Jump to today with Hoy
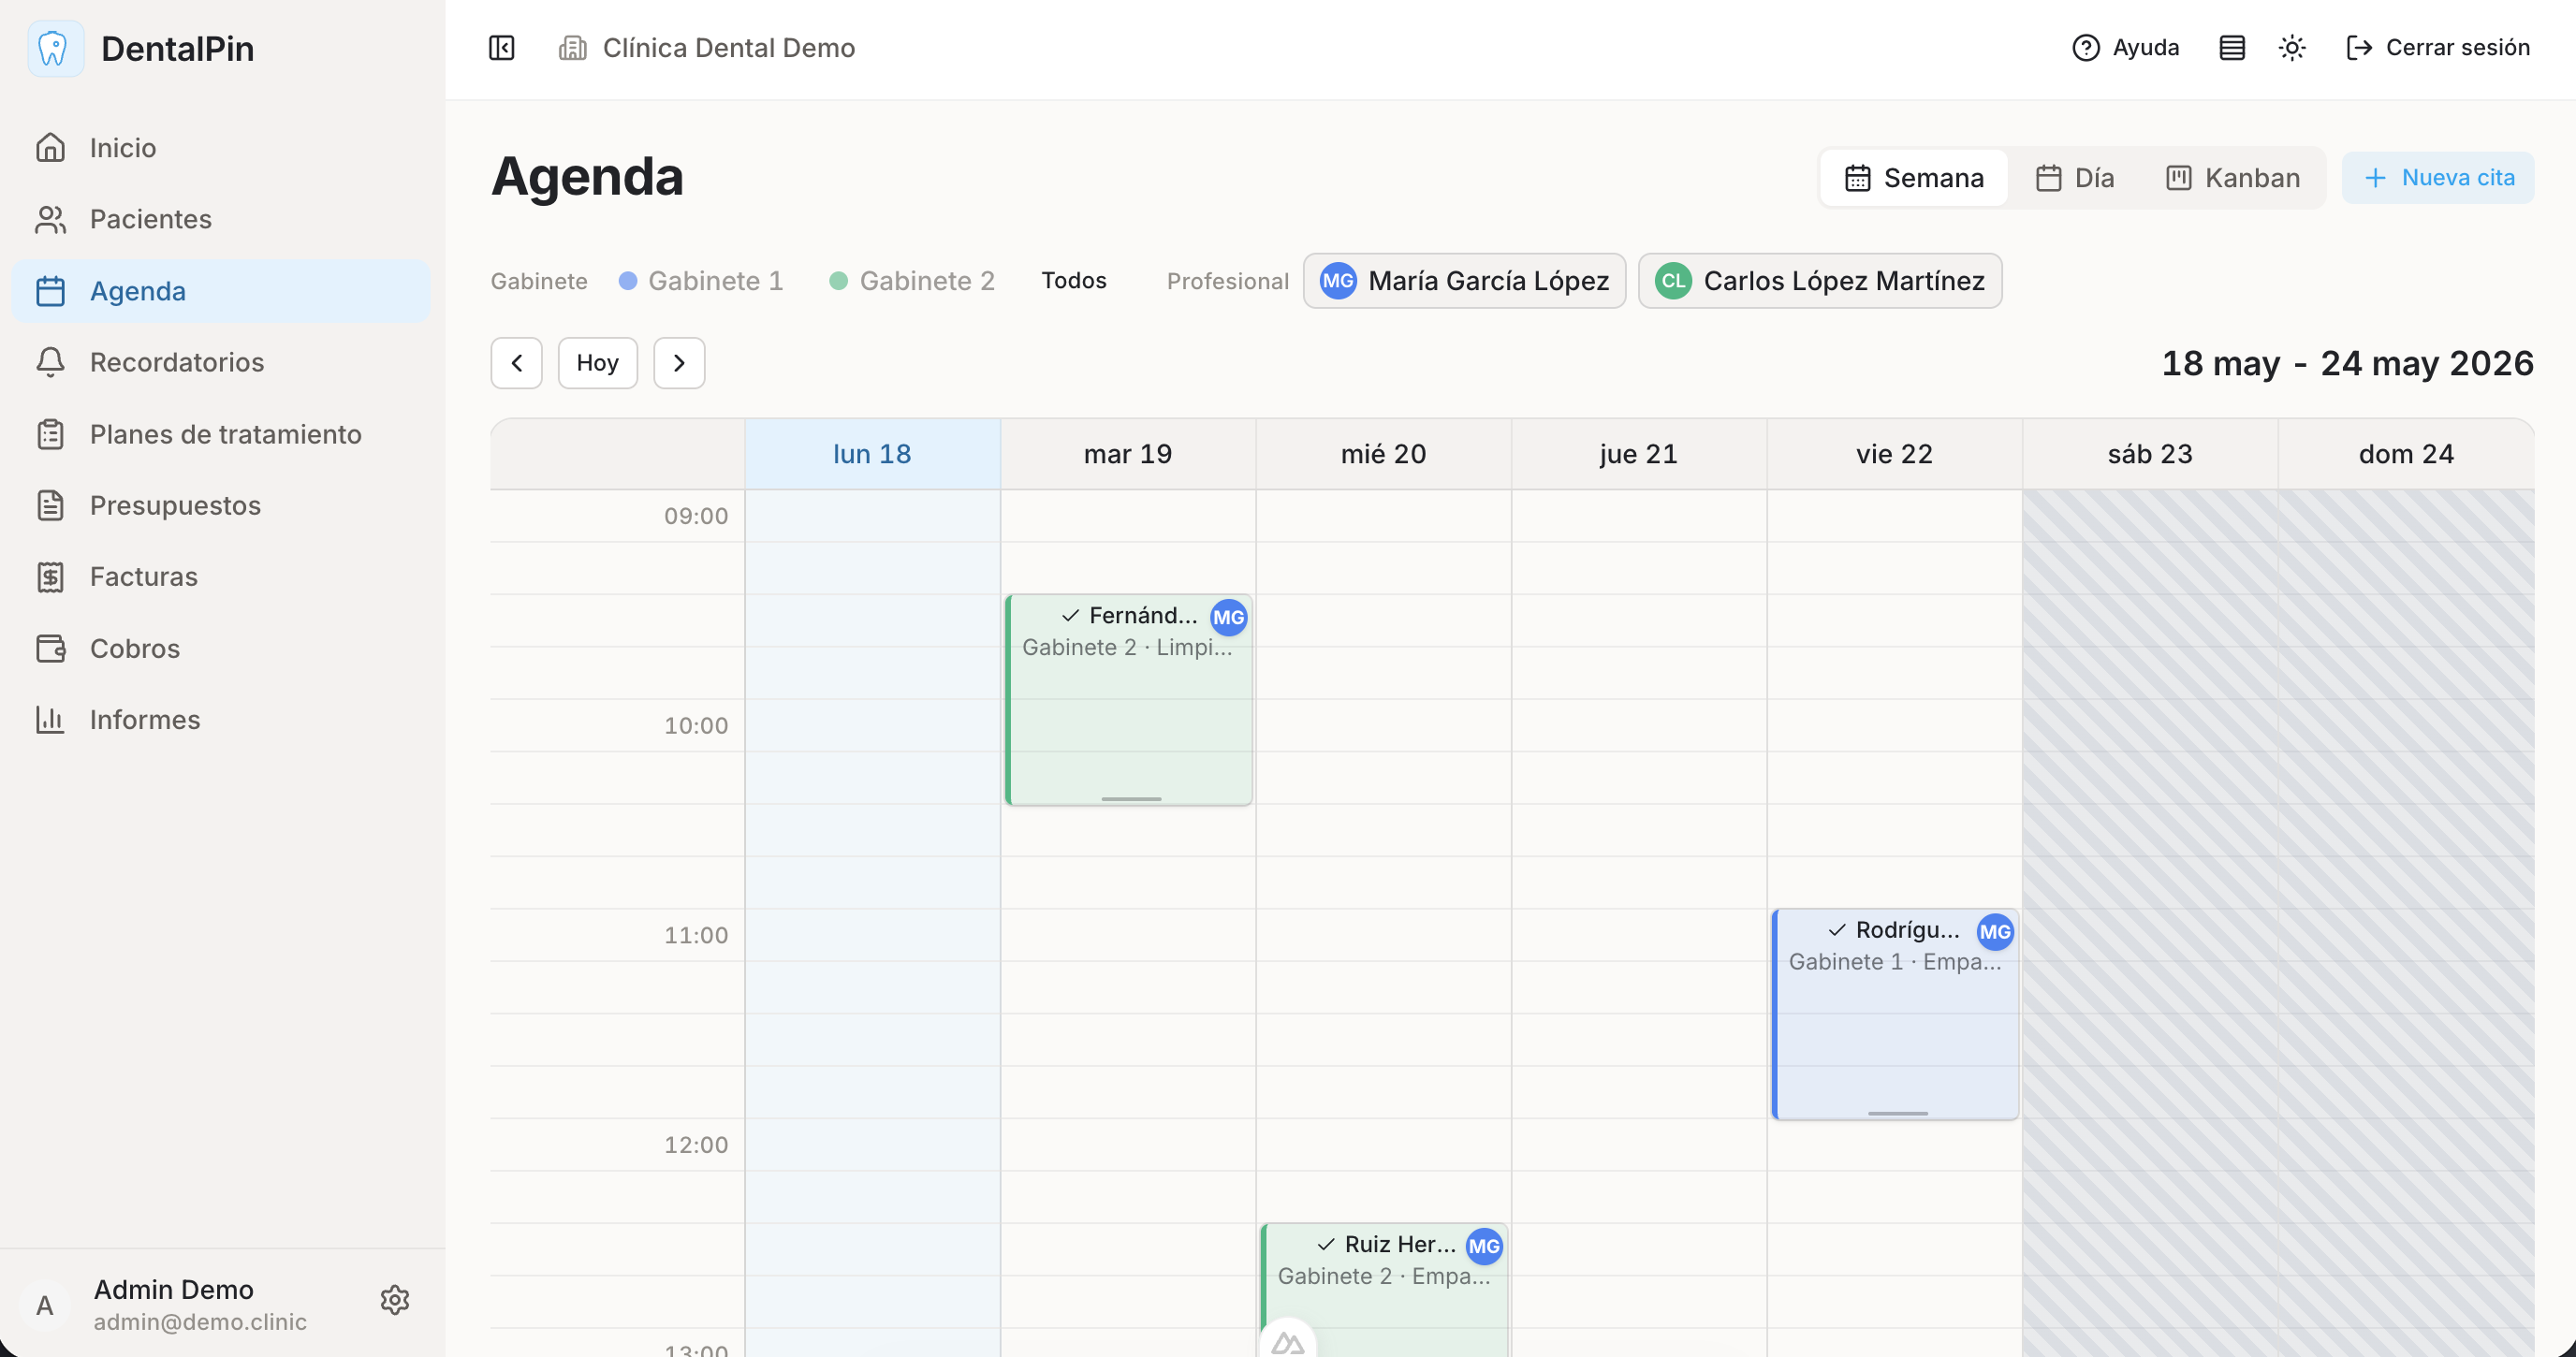2576x1357 pixels. point(597,363)
